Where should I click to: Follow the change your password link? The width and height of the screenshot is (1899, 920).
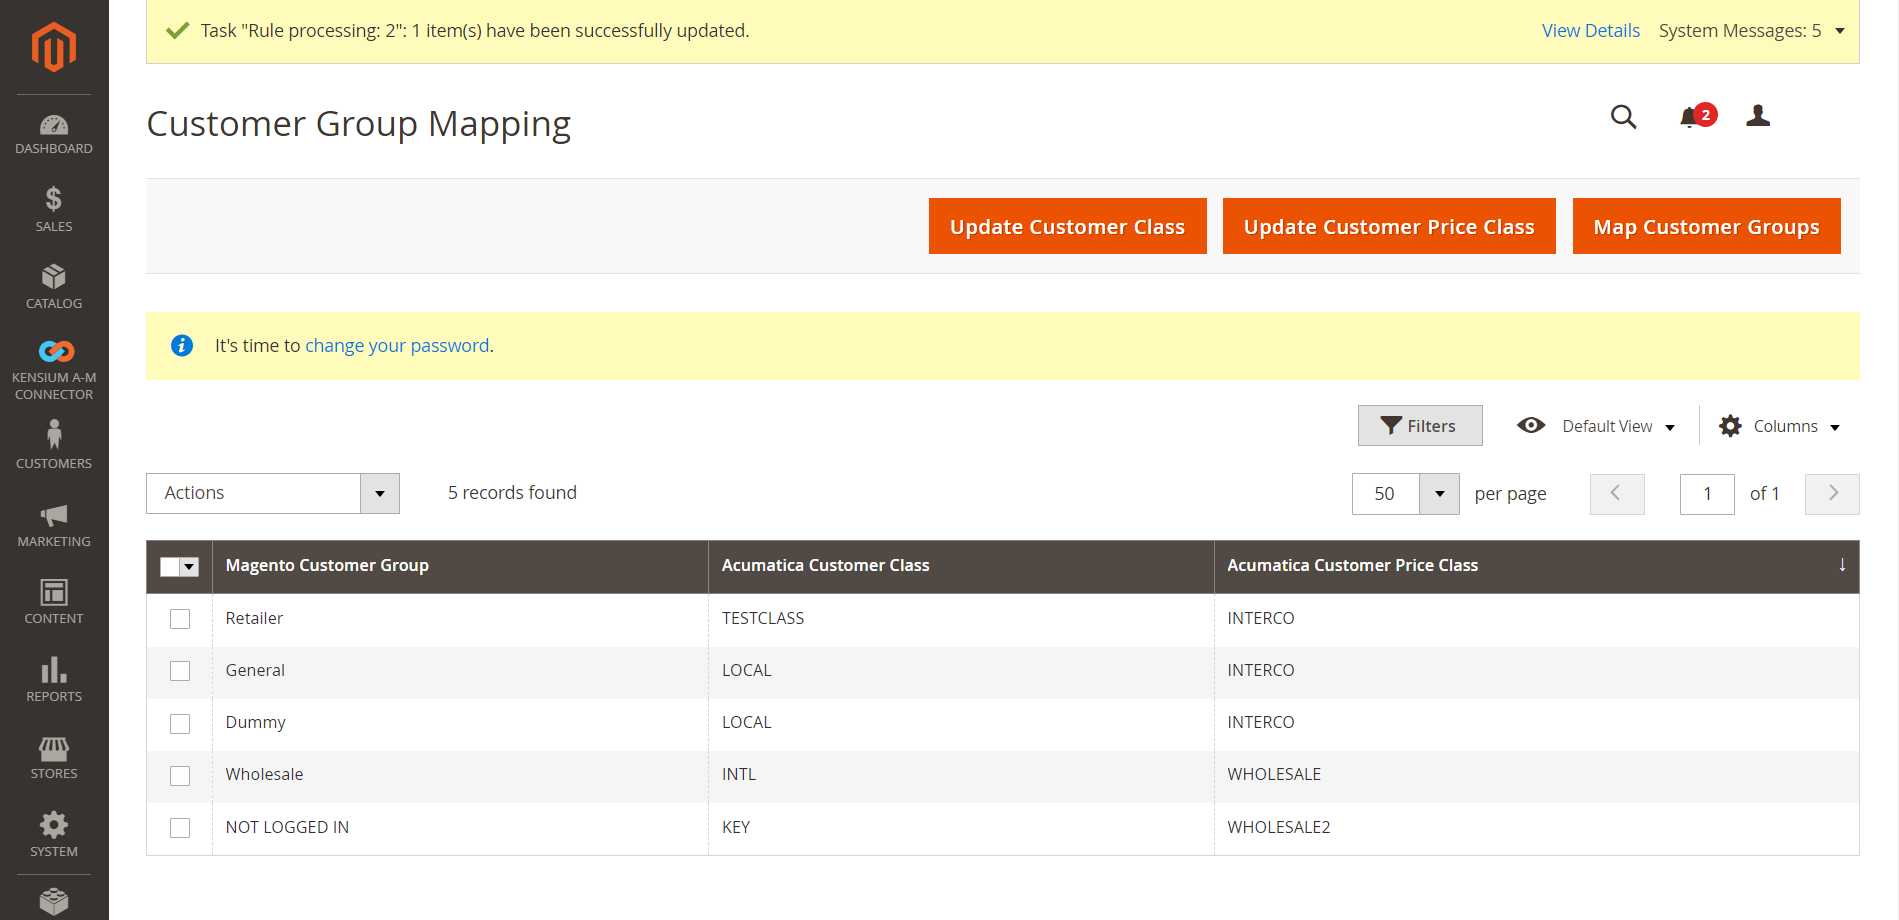point(396,345)
